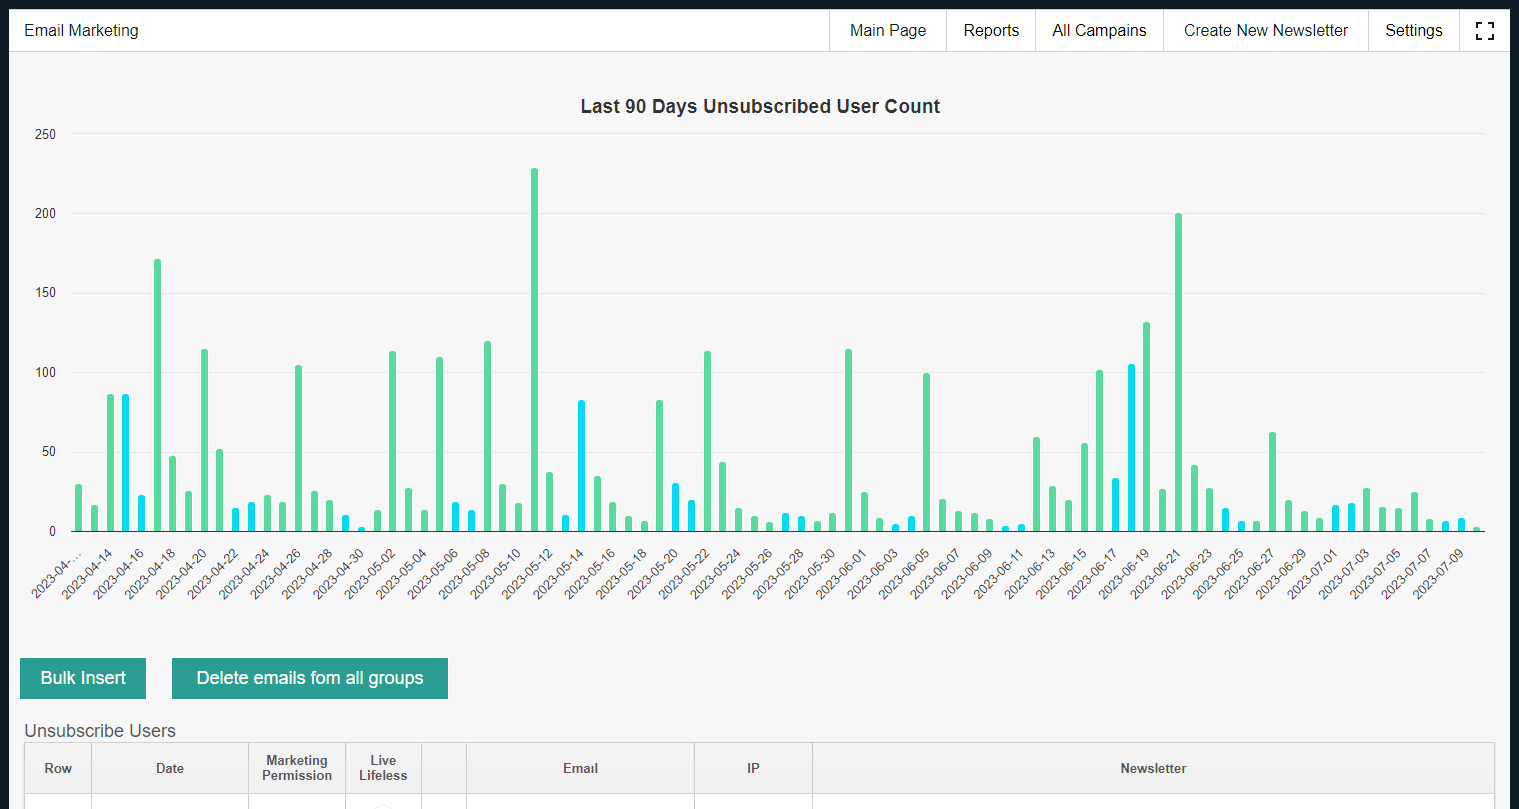1519x809 pixels.
Task: Toggle fullscreen mode icon
Action: coord(1484,31)
